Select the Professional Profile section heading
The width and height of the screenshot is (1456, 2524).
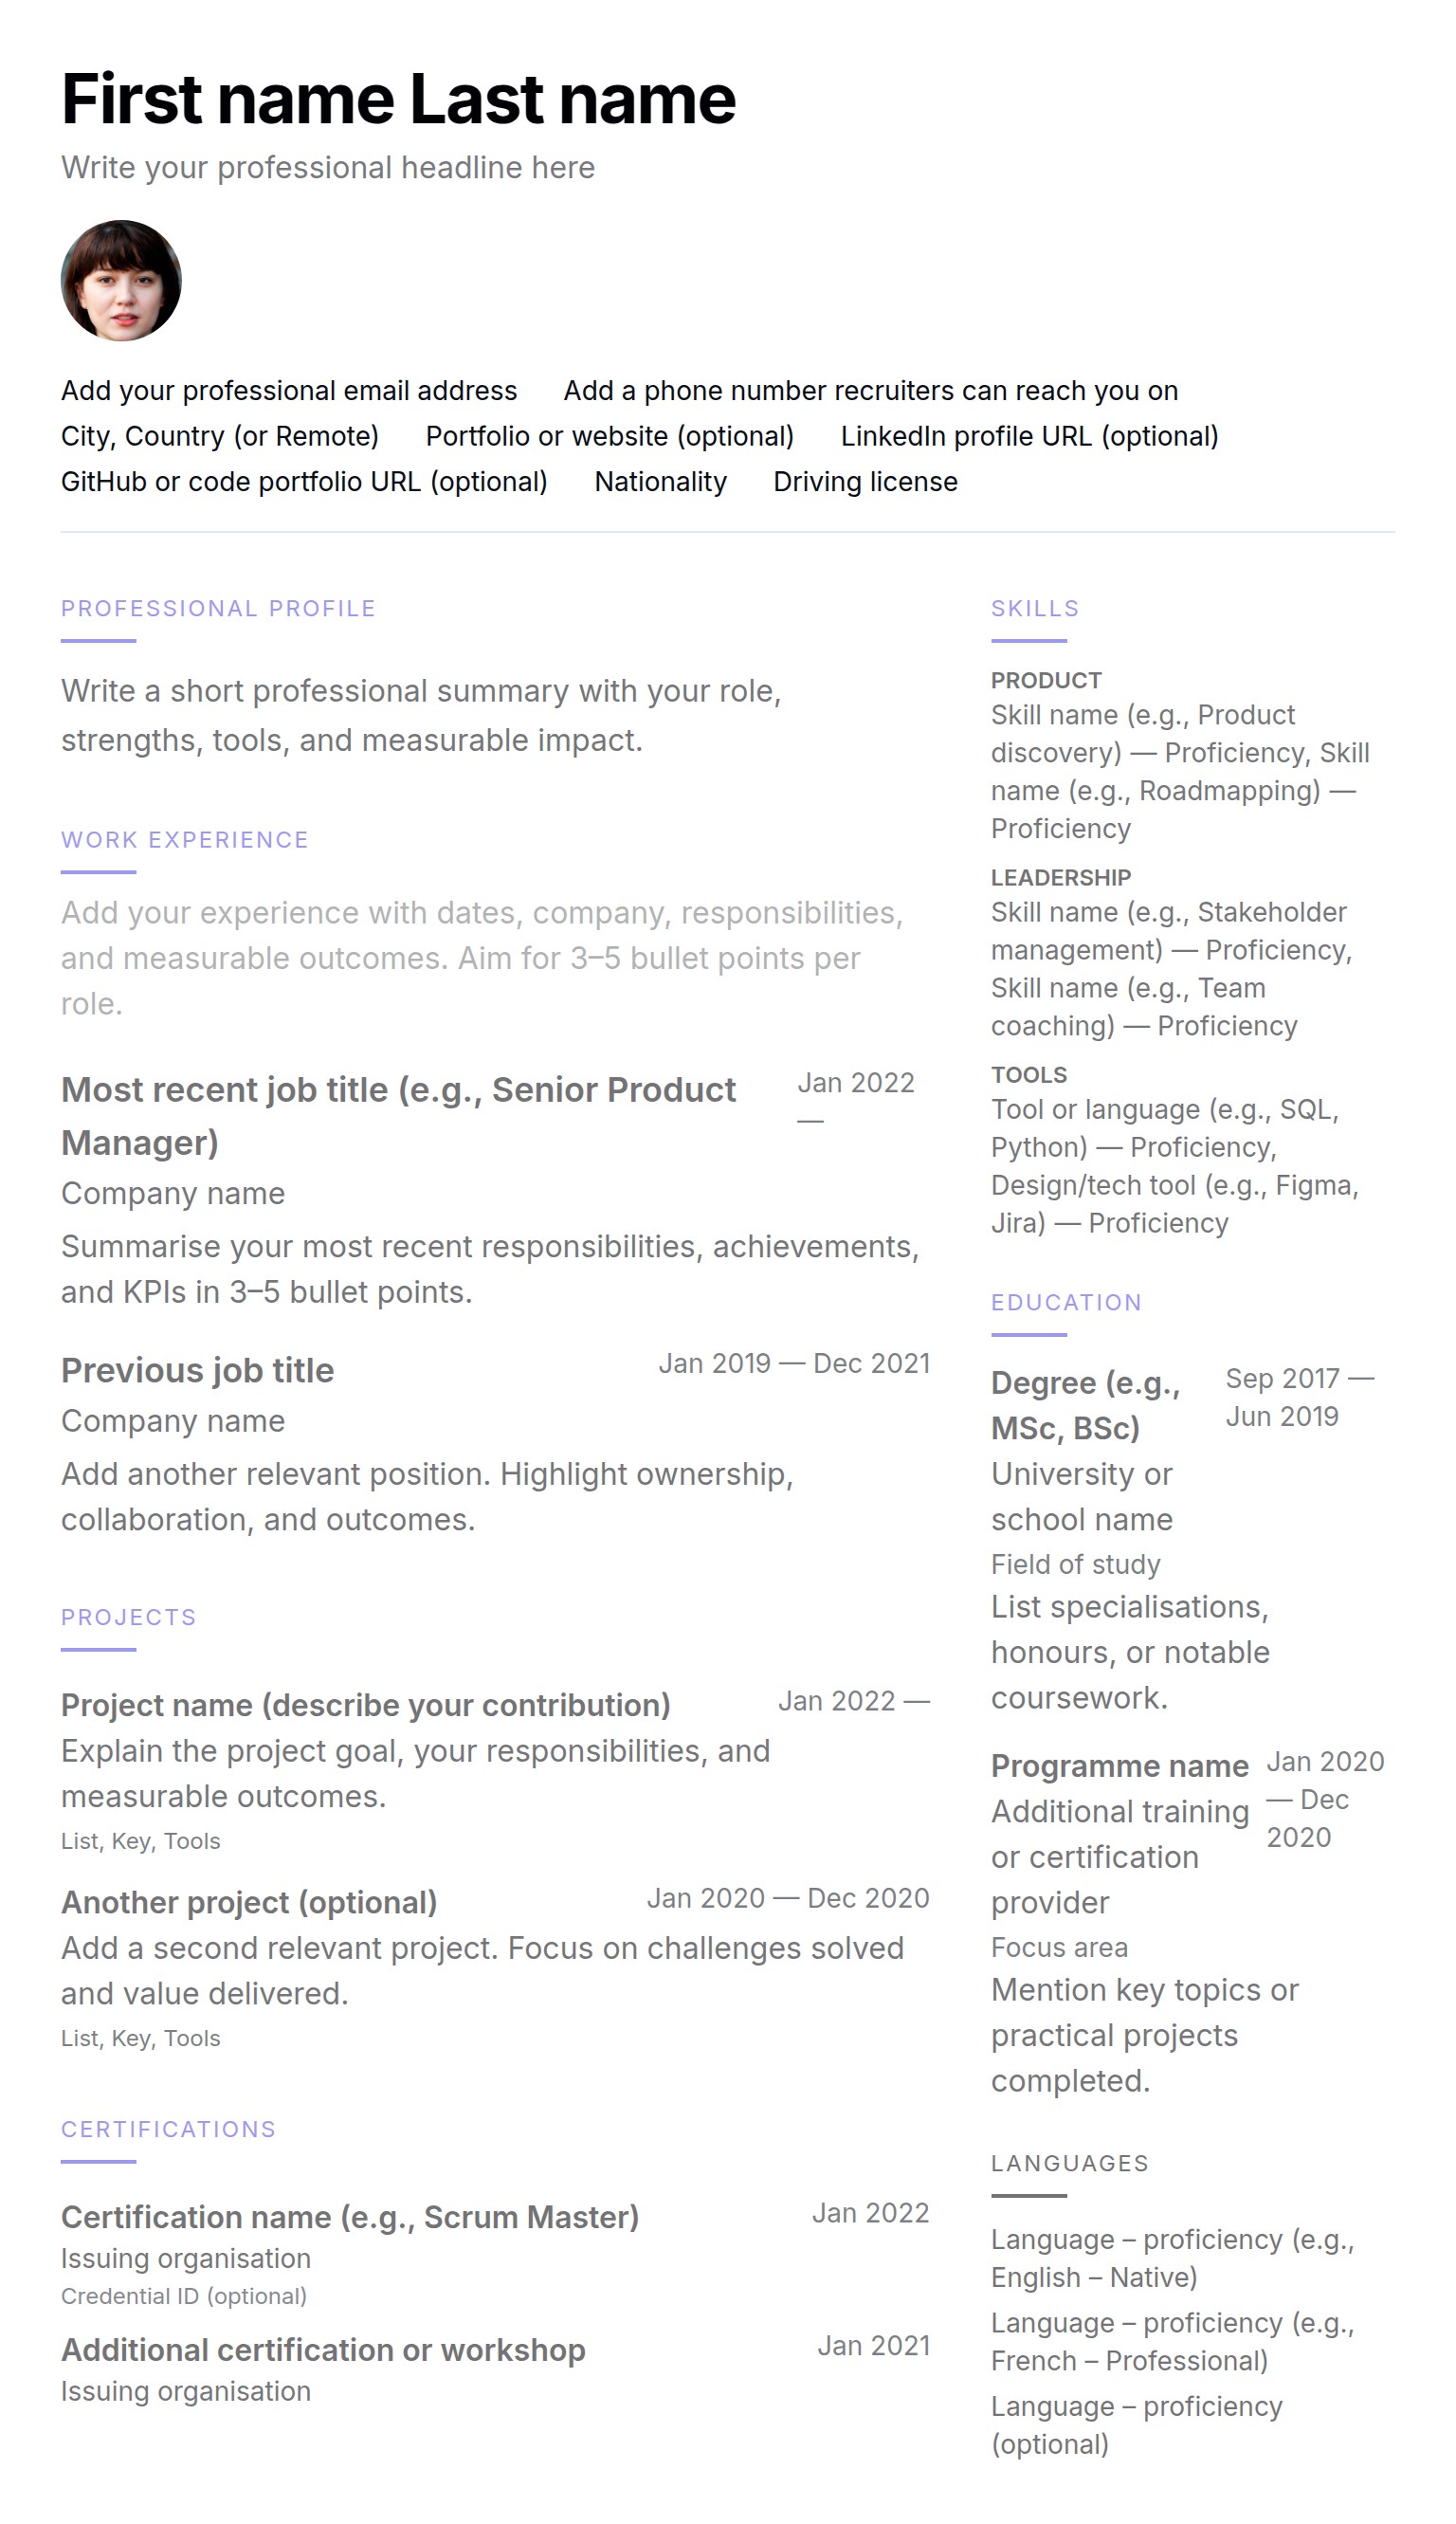[218, 609]
